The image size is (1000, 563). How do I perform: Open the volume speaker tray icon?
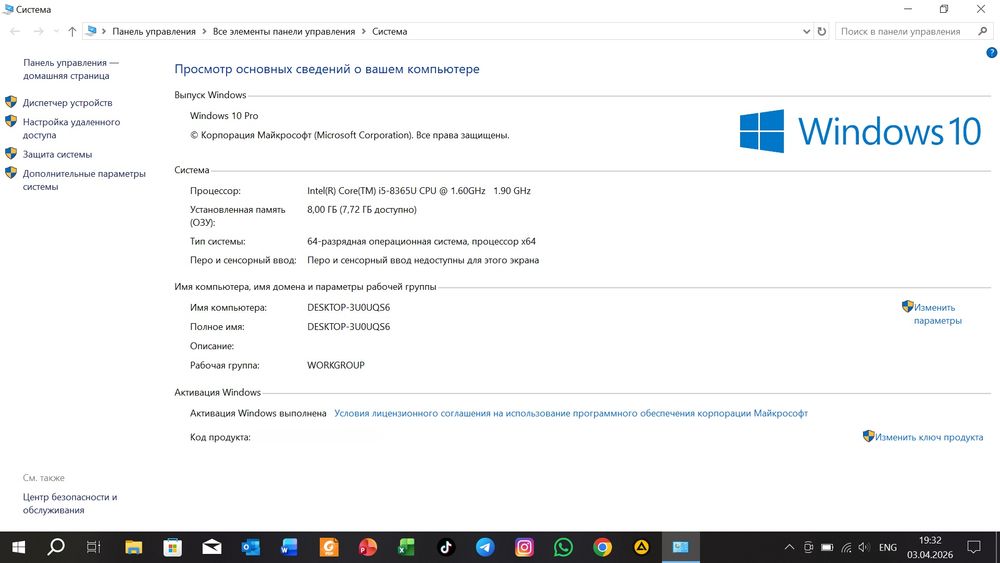pyautogui.click(x=864, y=547)
